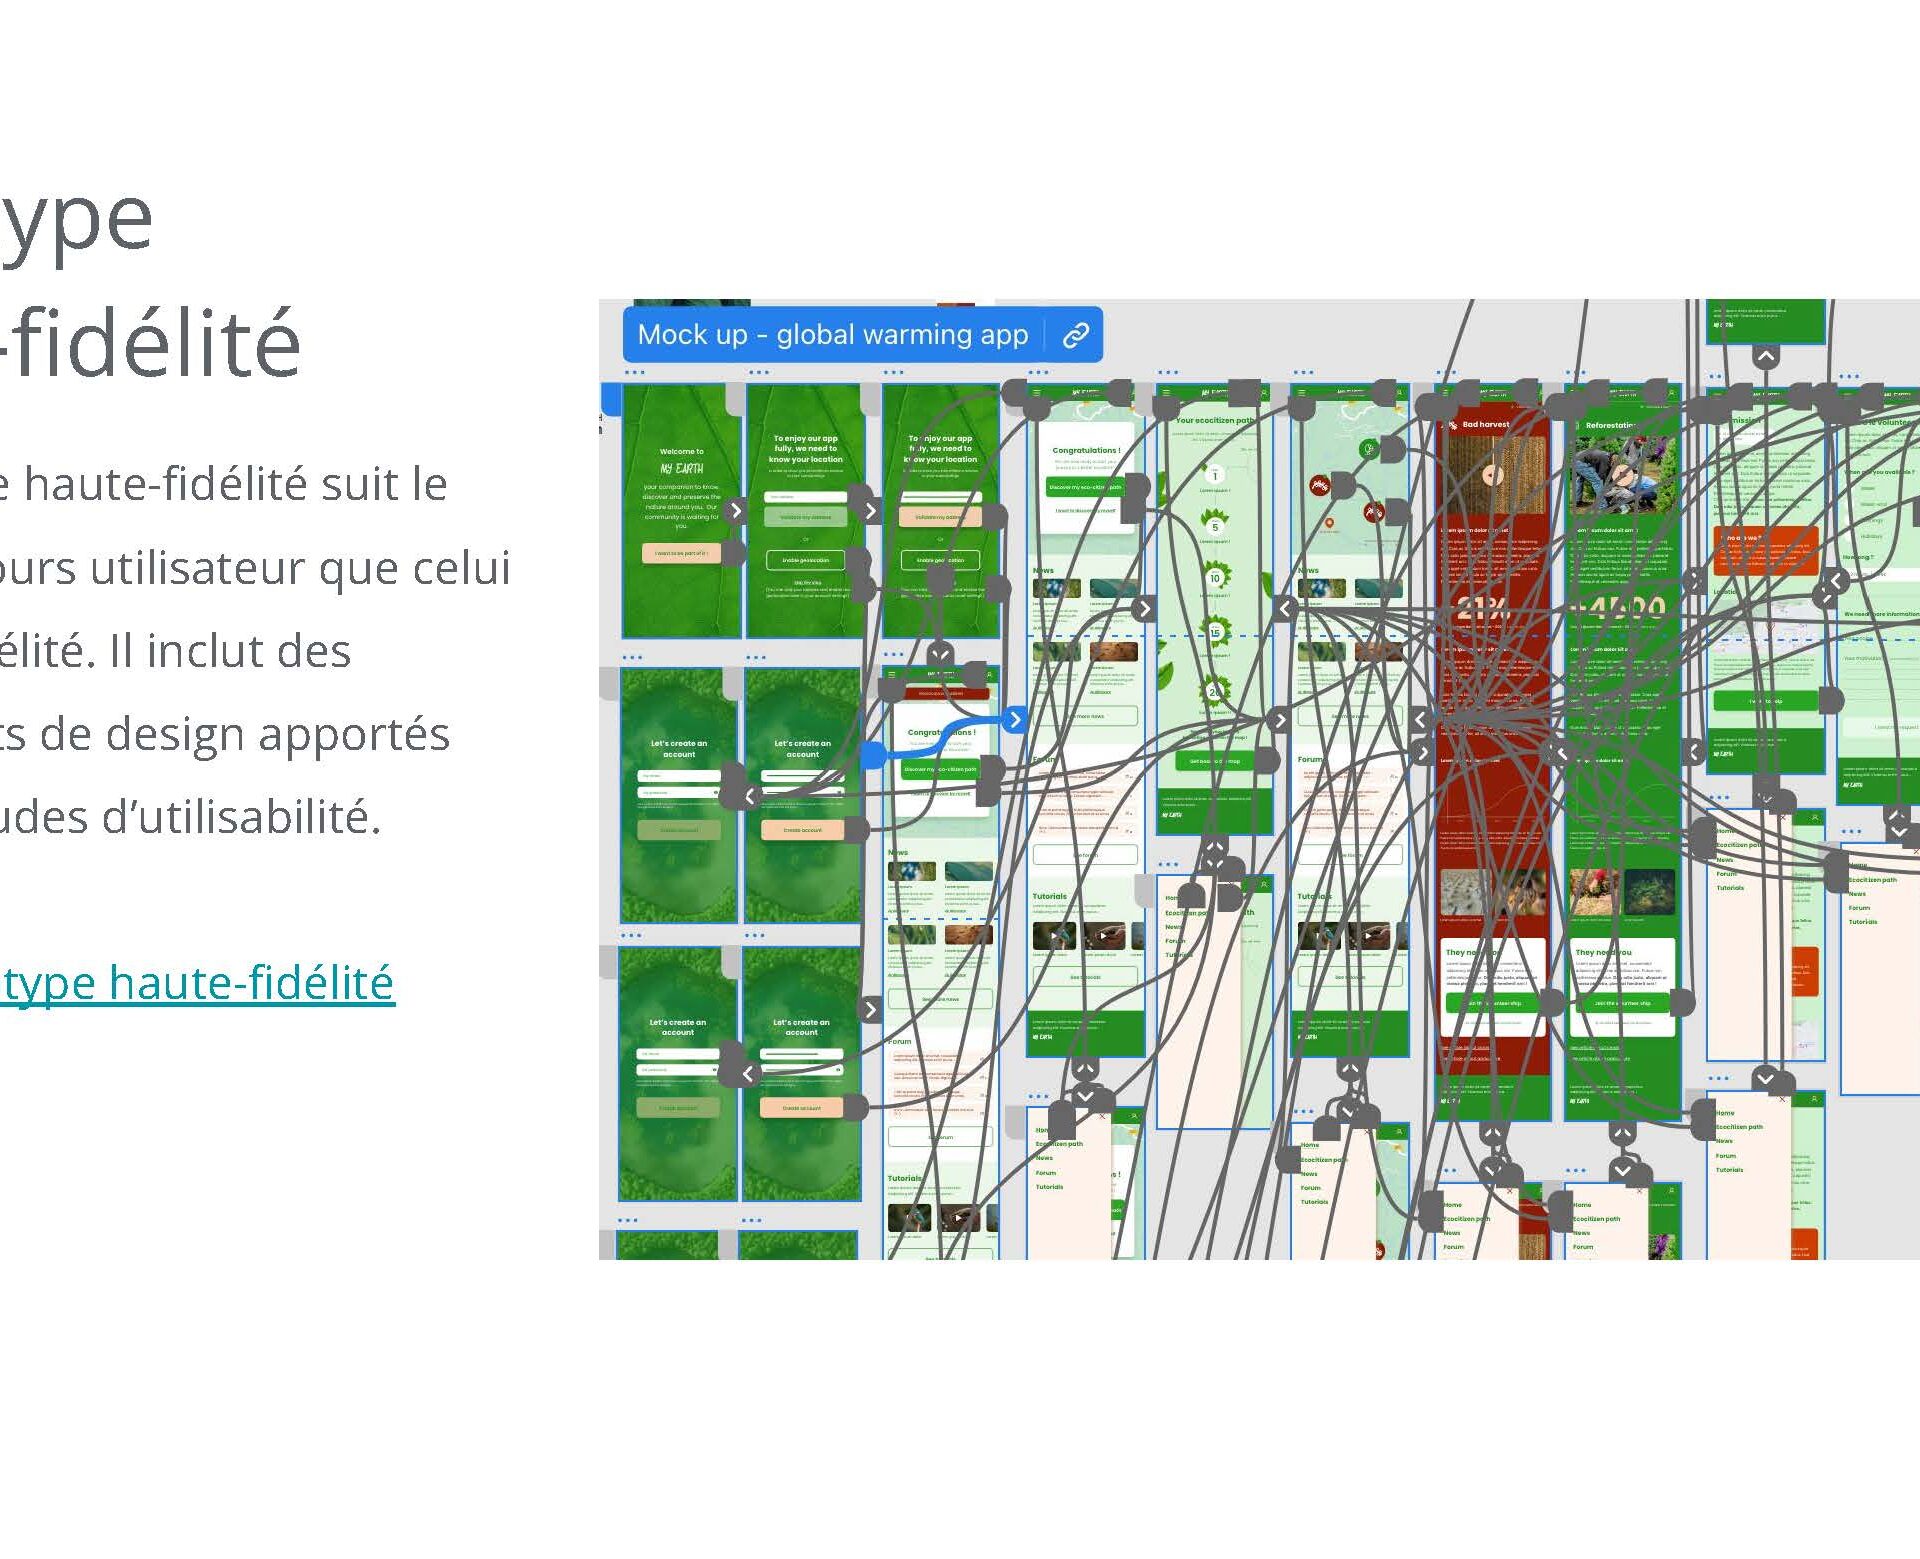Click the green plant marker on map

1369,449
